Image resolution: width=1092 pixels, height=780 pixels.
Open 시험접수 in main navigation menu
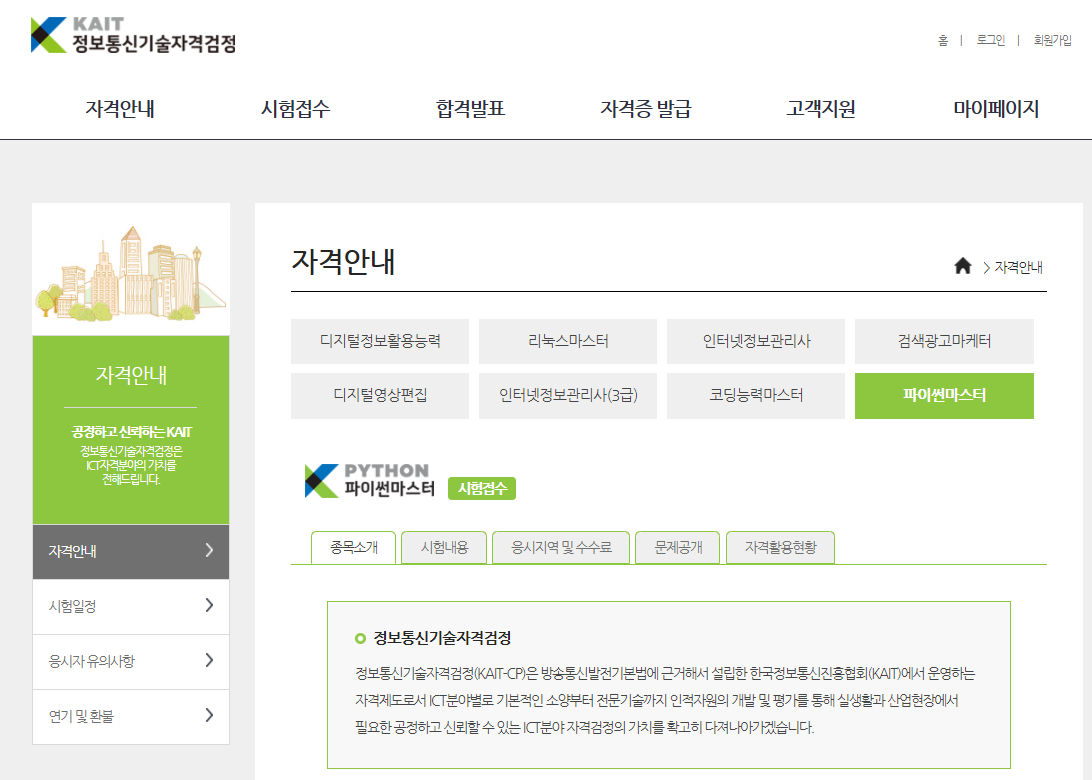point(295,109)
